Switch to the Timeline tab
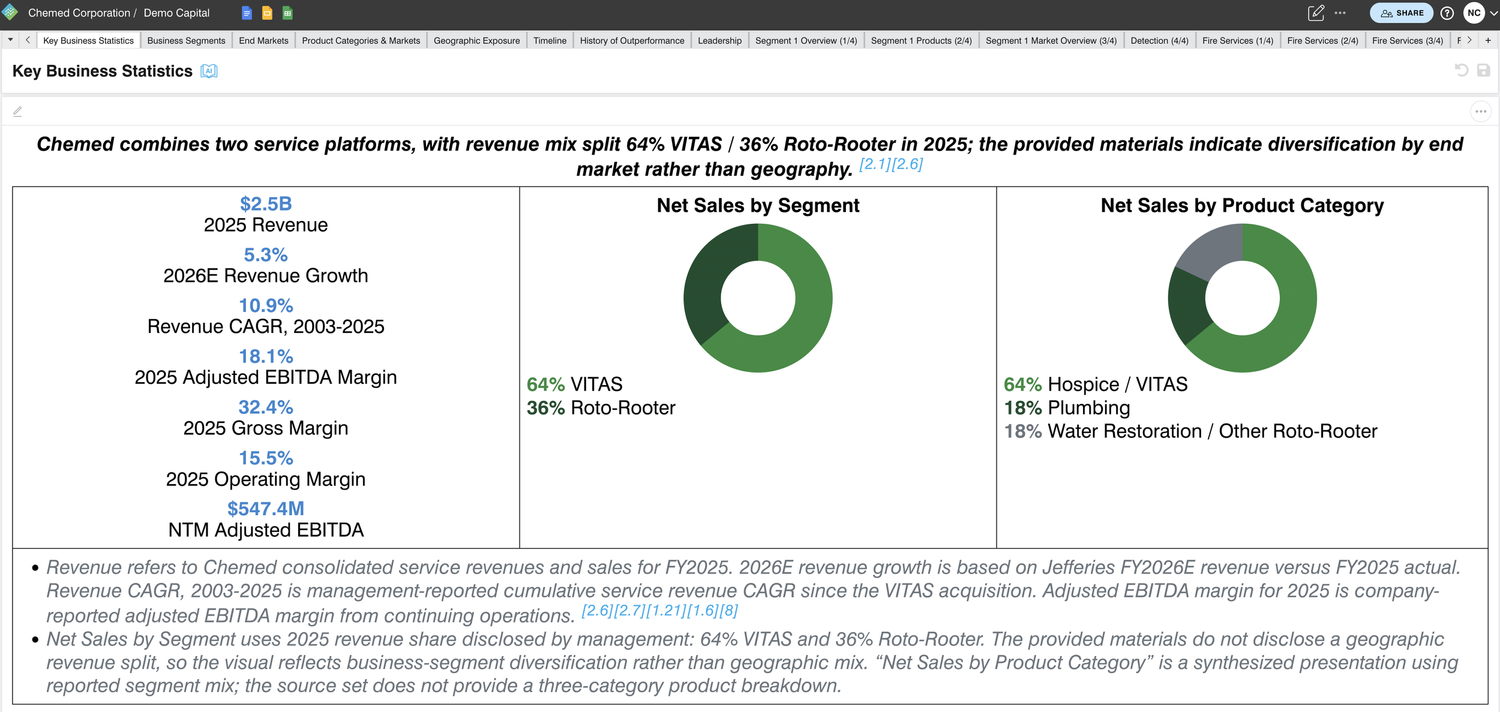1500x712 pixels. point(550,41)
